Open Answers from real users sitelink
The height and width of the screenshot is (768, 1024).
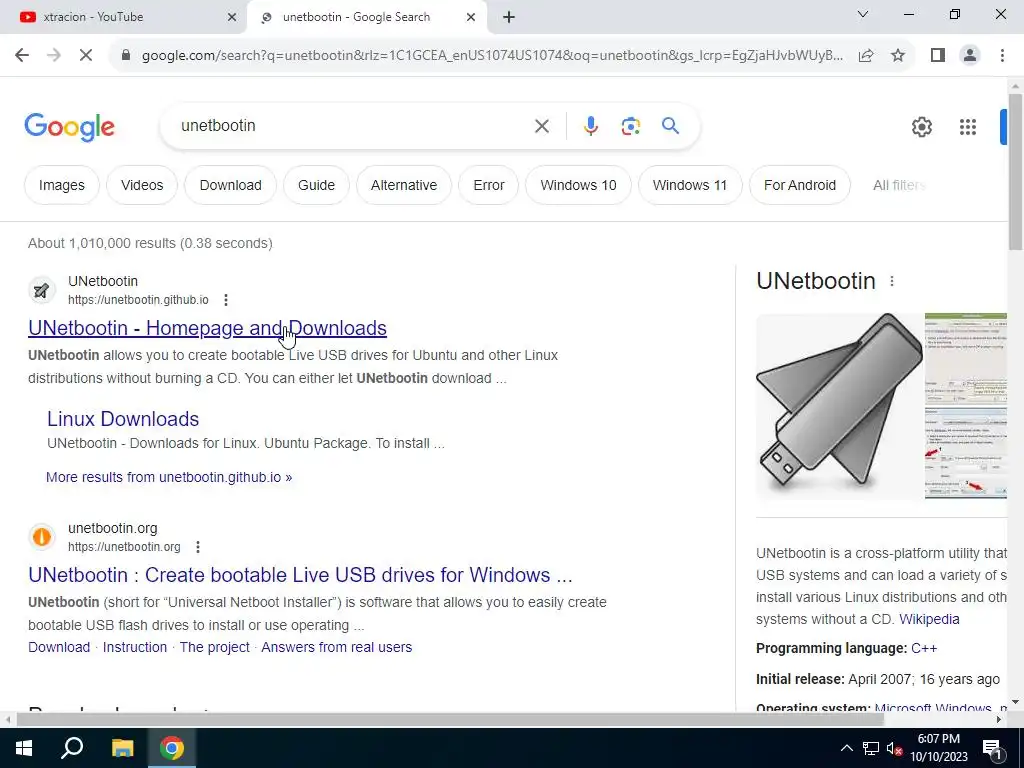(x=336, y=647)
